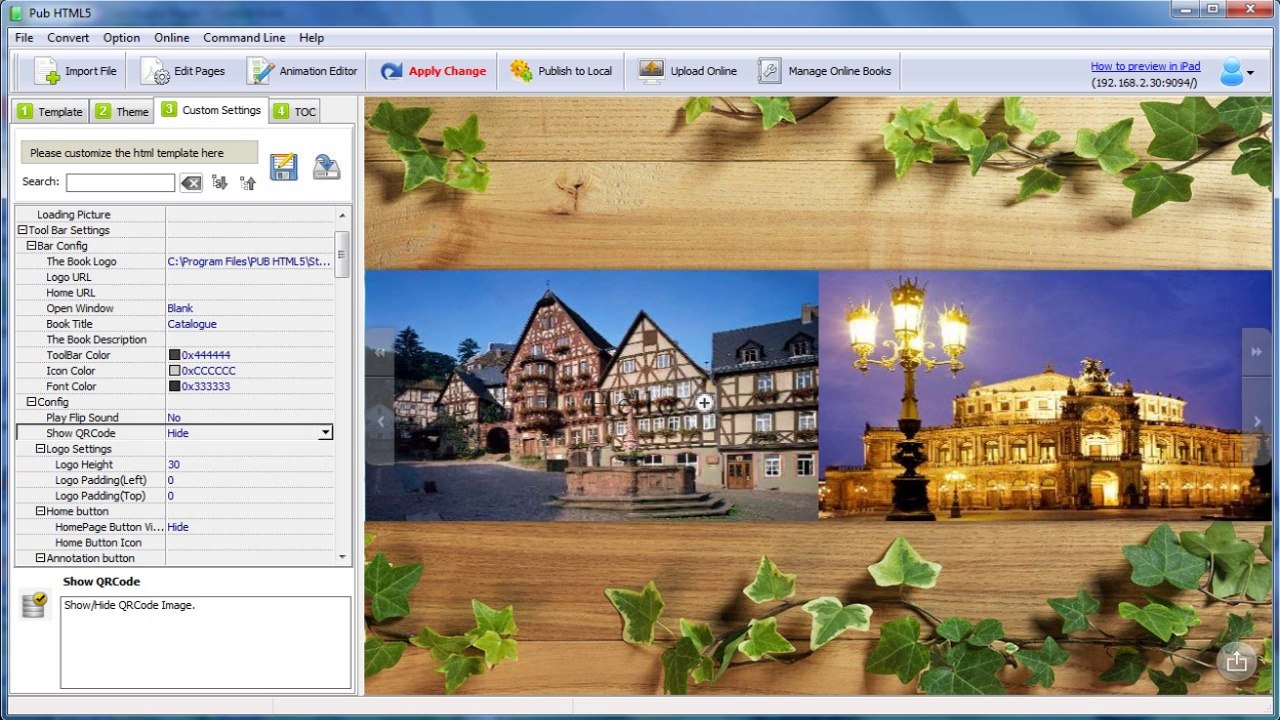
Task: Jump to last page in preview
Action: click(1256, 352)
